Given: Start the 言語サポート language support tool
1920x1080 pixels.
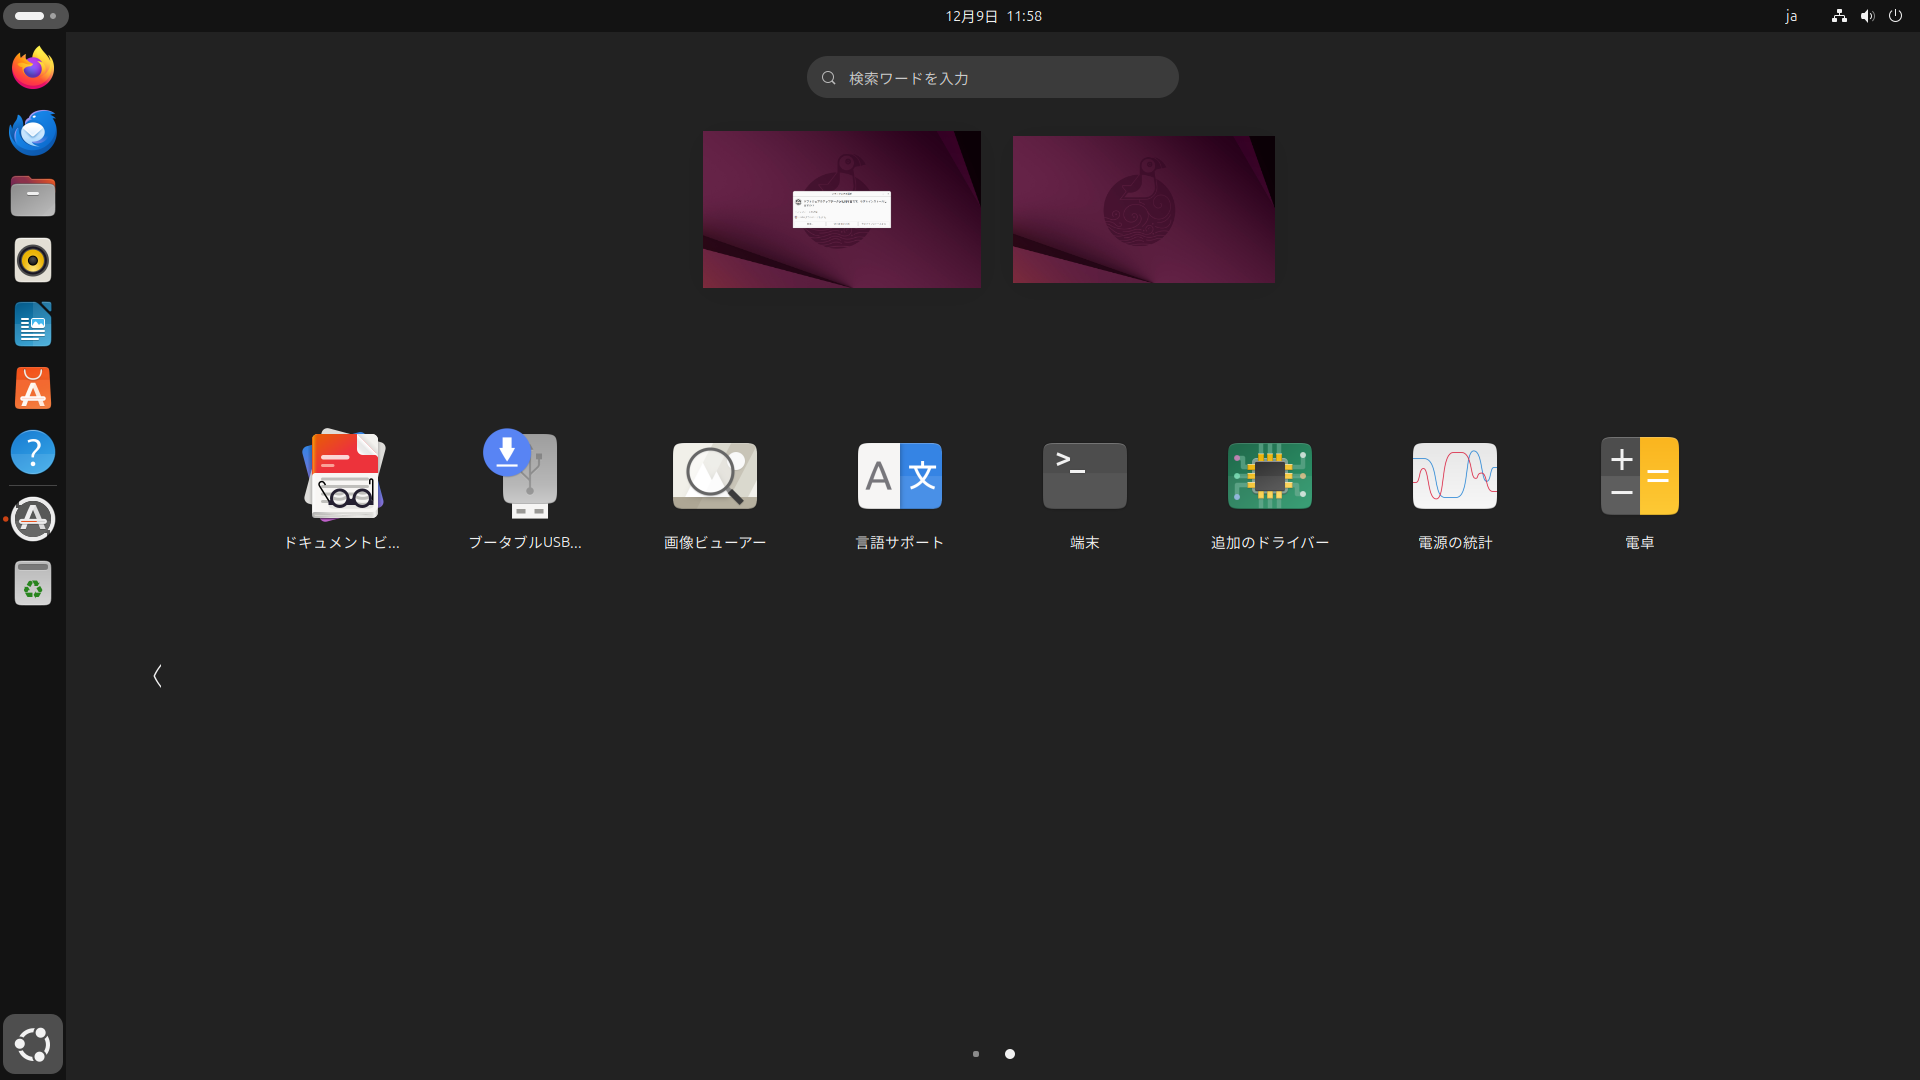Looking at the screenshot, I should [899, 476].
